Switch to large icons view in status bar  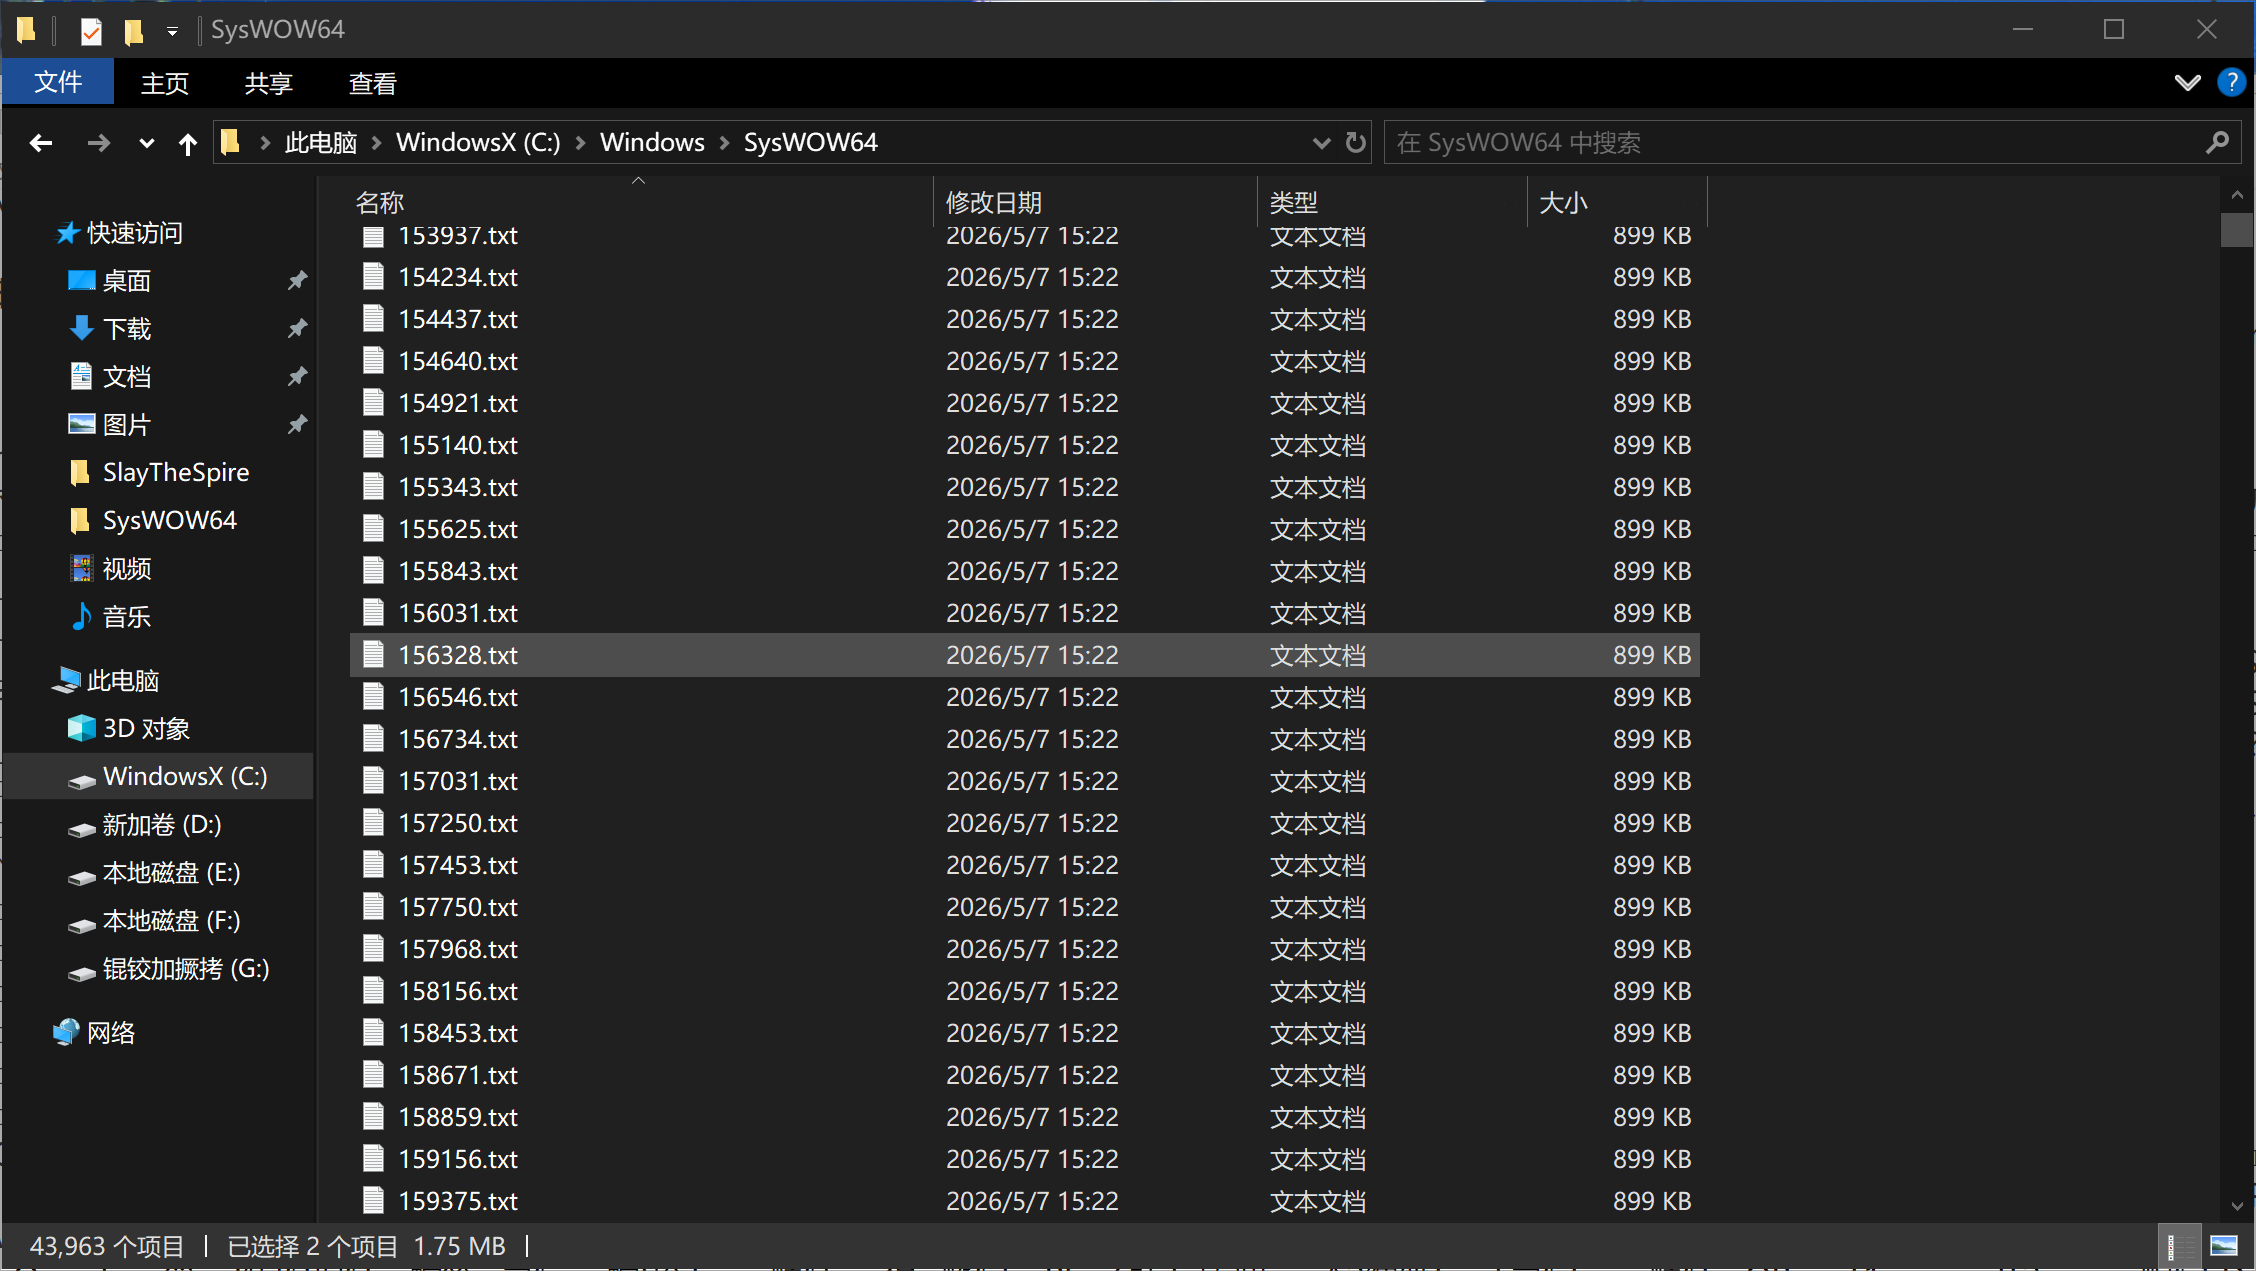coord(2224,1246)
